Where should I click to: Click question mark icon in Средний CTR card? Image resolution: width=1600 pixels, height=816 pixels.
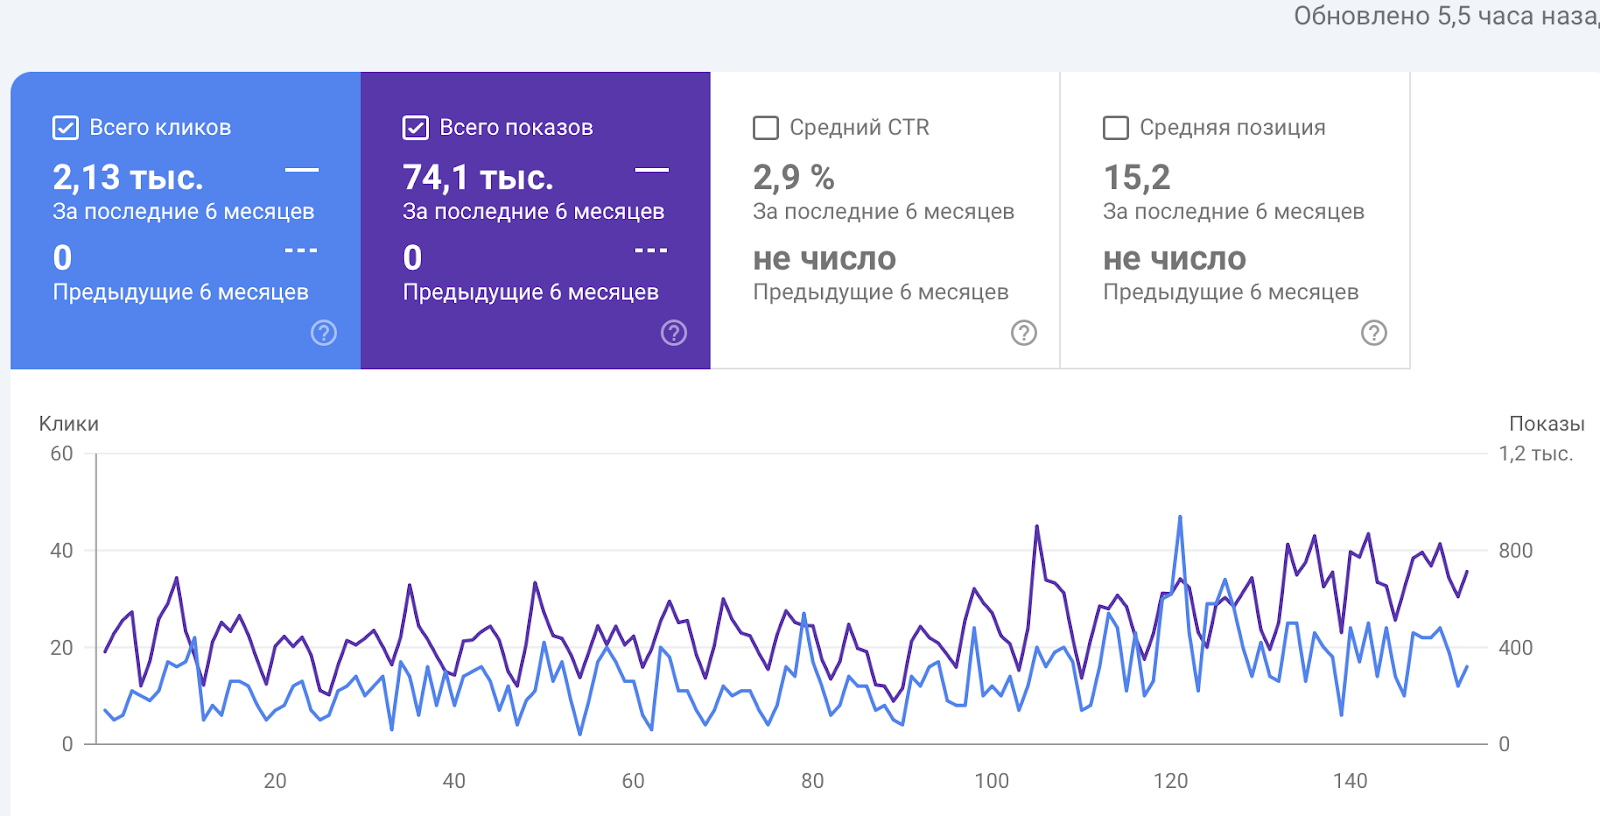click(1024, 333)
